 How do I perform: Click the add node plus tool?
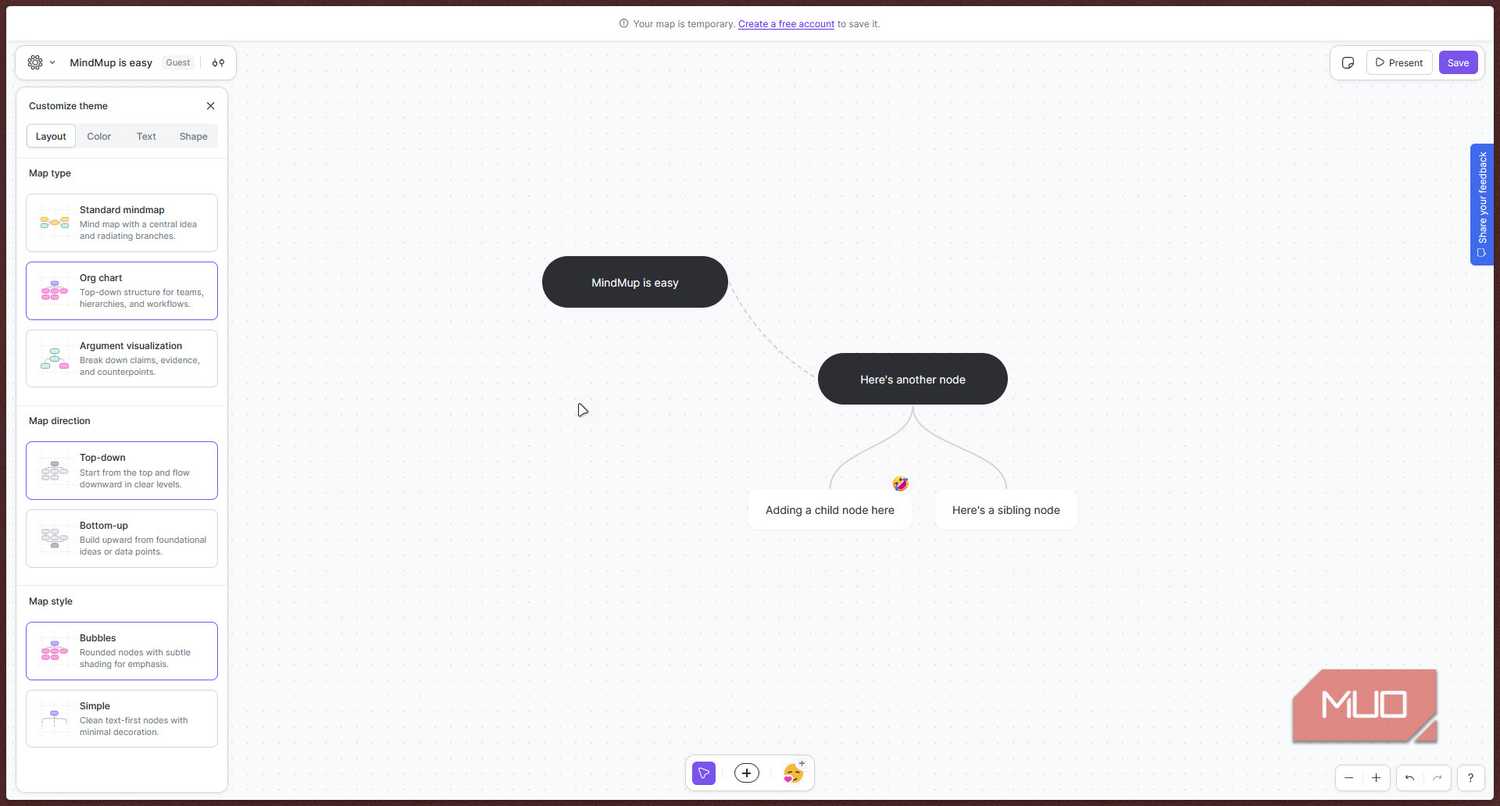(747, 773)
